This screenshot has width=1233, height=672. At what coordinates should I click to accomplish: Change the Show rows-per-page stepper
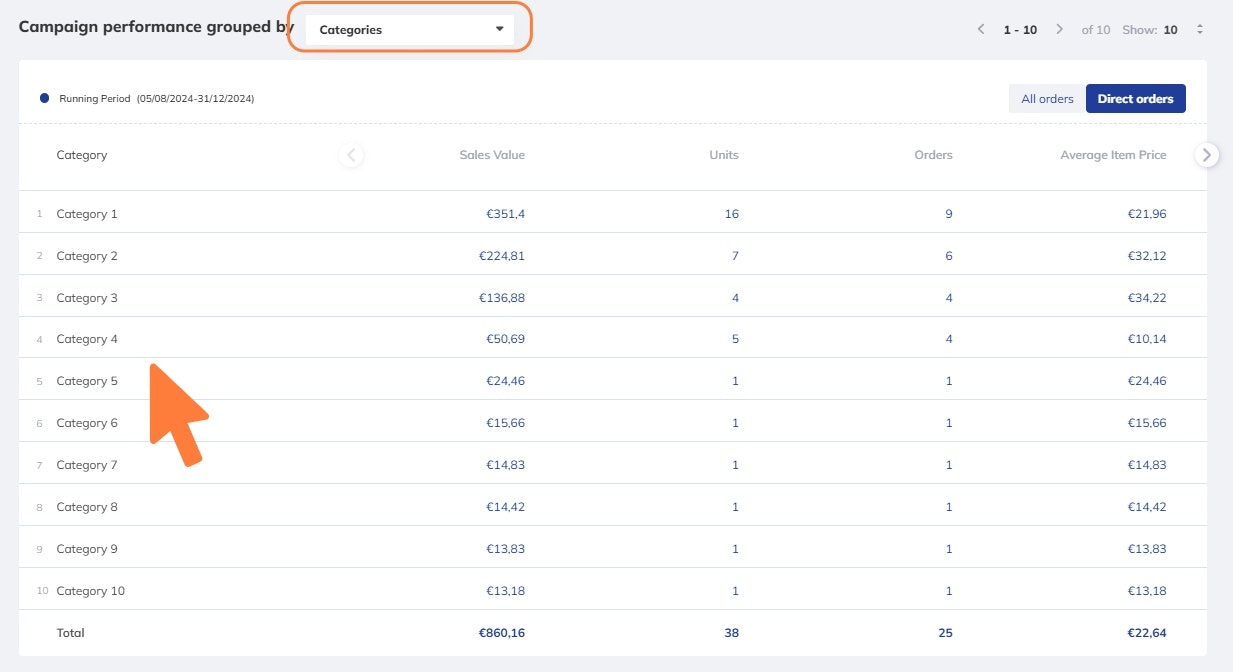click(1200, 30)
